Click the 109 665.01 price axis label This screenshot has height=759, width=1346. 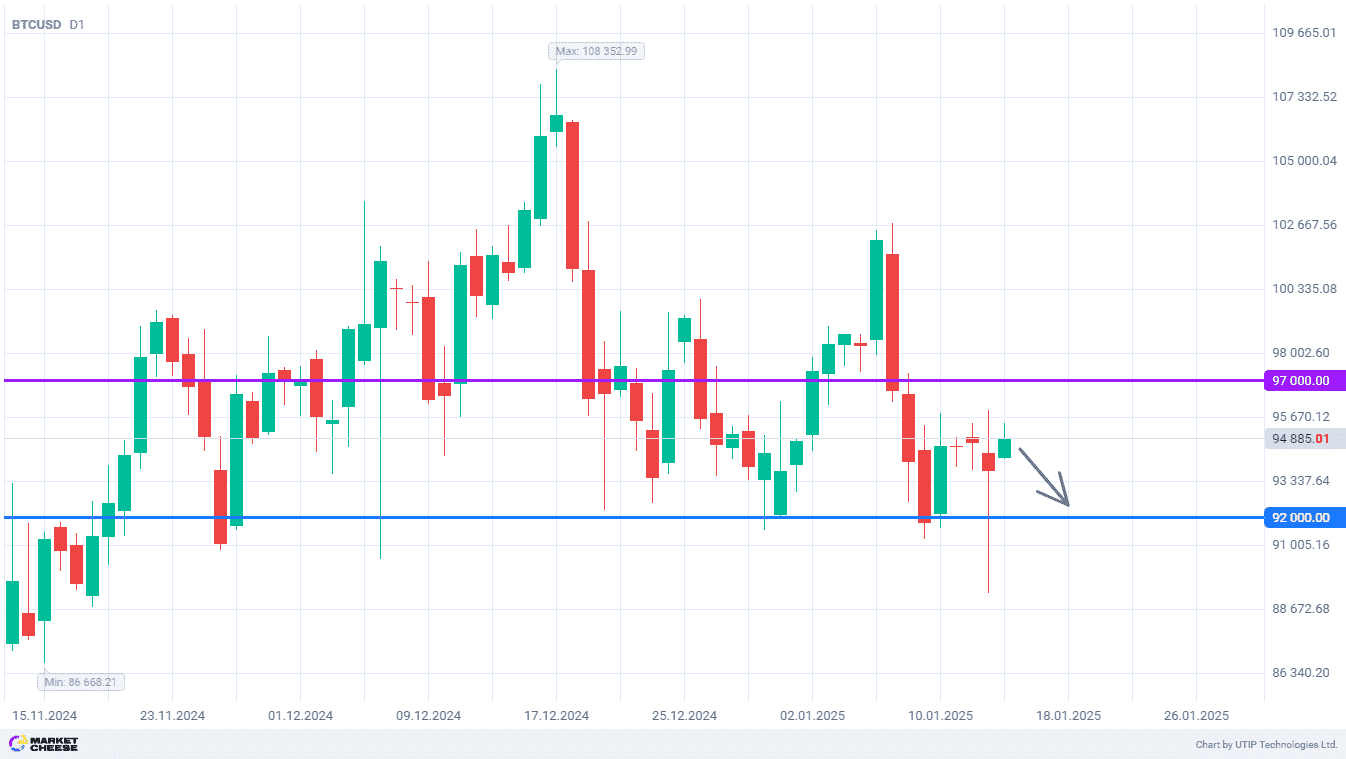click(x=1304, y=33)
